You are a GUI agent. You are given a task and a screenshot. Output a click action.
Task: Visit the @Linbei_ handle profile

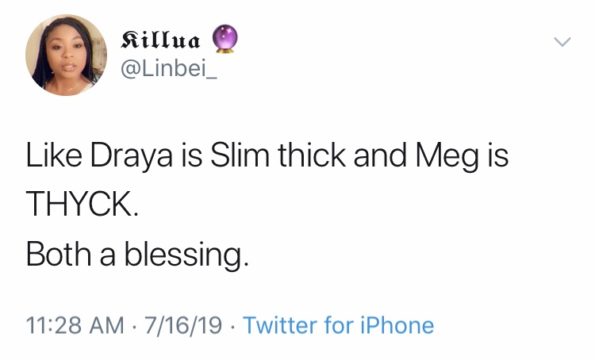(x=169, y=69)
